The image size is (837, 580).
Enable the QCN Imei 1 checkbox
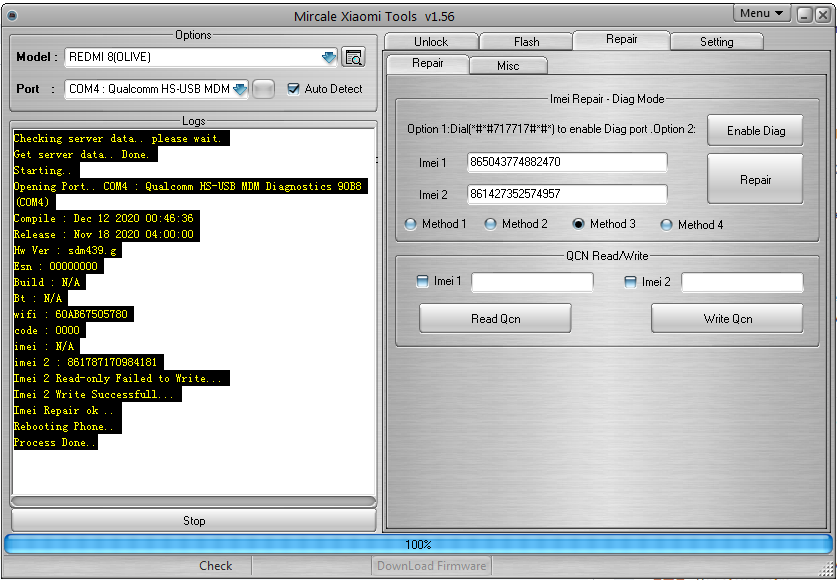click(422, 281)
